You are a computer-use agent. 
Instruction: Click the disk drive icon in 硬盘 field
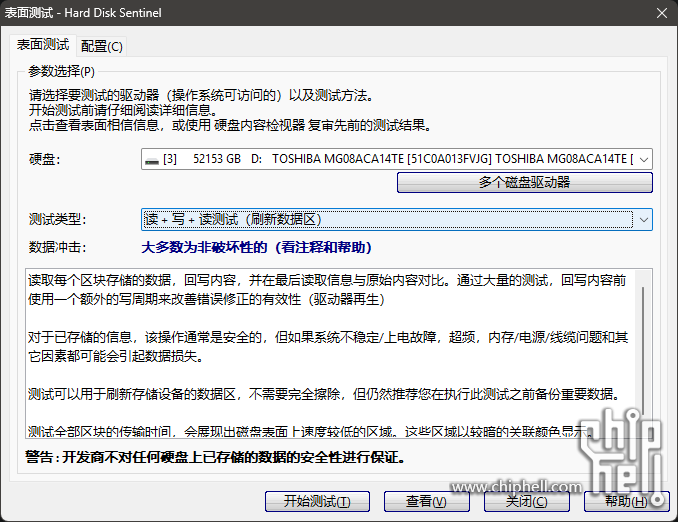[152, 160]
